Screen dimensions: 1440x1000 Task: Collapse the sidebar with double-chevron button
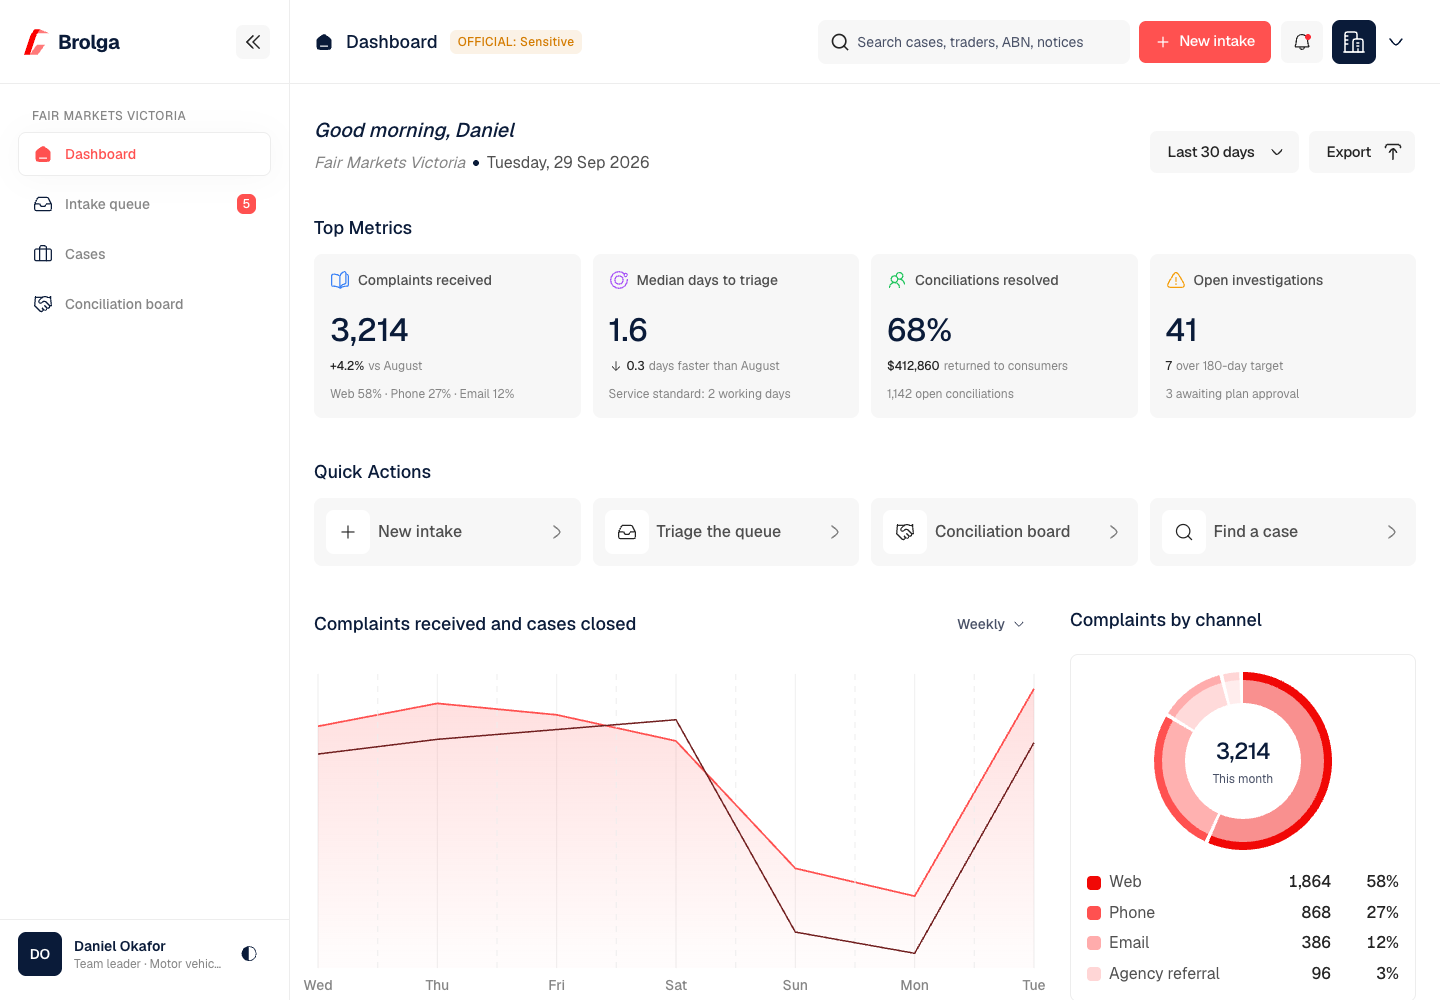click(253, 42)
